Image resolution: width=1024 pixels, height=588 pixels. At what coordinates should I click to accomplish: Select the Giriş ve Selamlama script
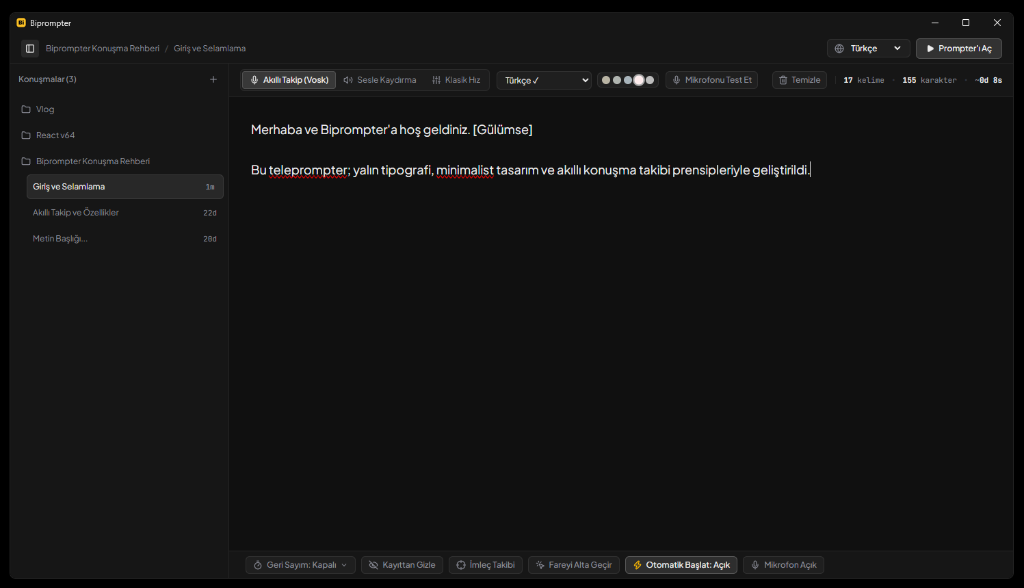125,187
